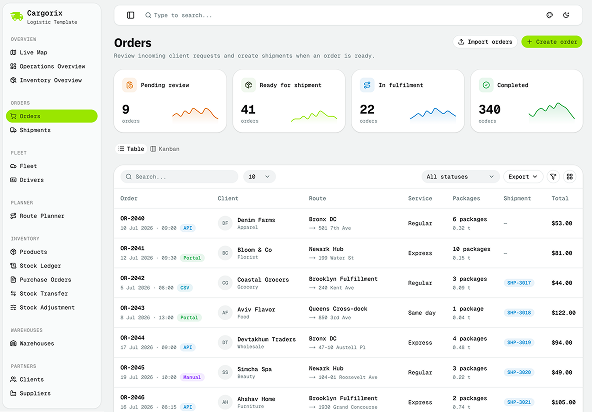Click the Bloom & Co client avatar

[225, 253]
